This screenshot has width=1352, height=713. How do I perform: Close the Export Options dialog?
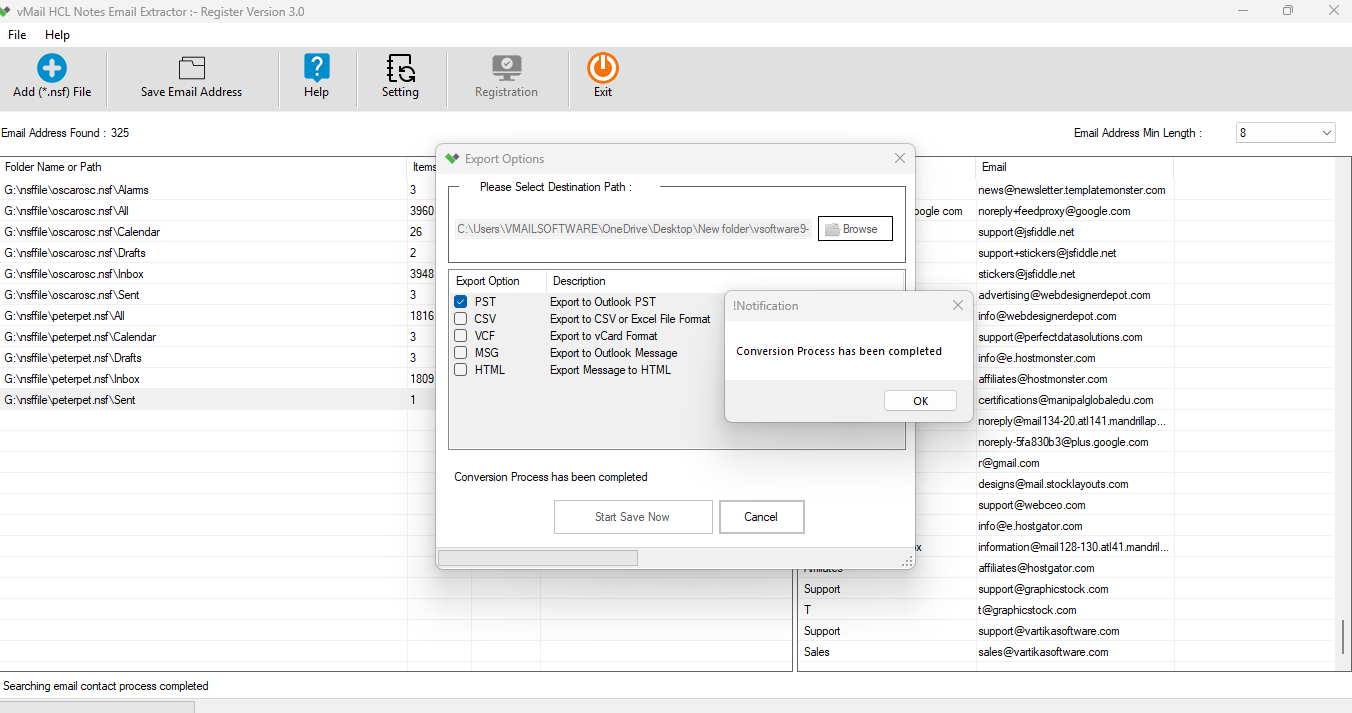point(899,158)
